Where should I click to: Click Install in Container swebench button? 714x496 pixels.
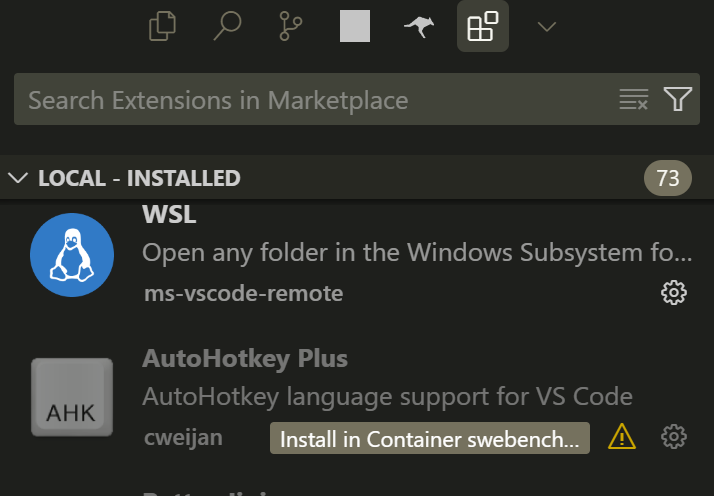pyautogui.click(x=429, y=438)
